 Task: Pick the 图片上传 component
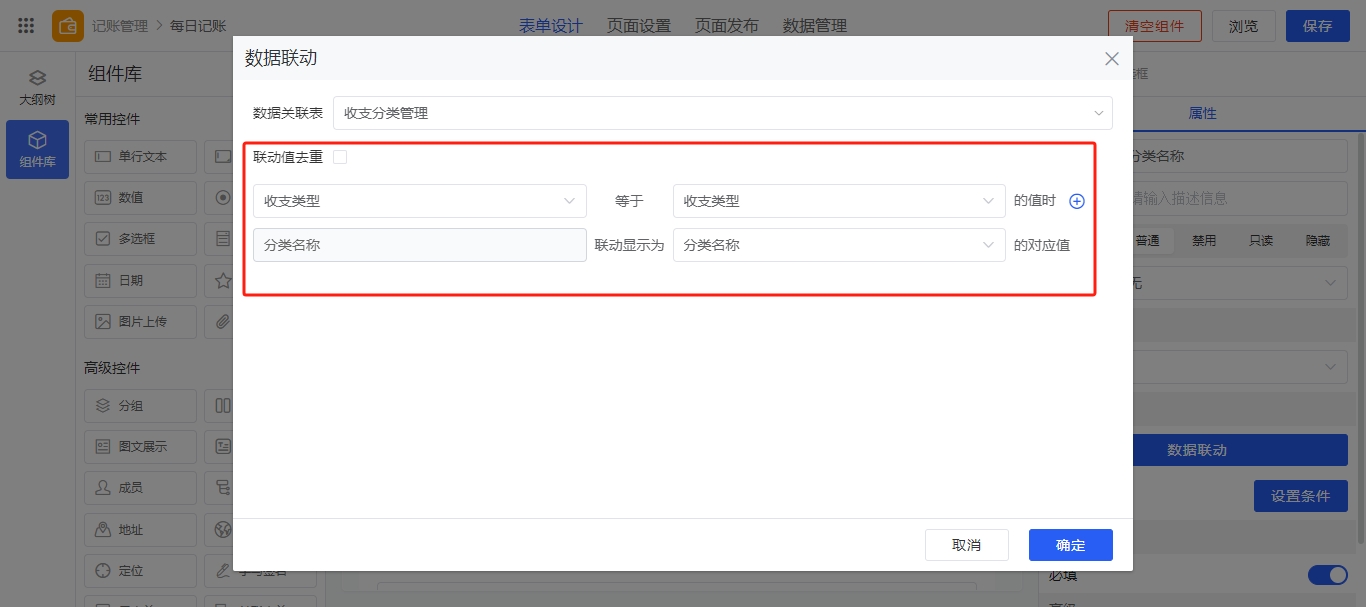coord(141,322)
